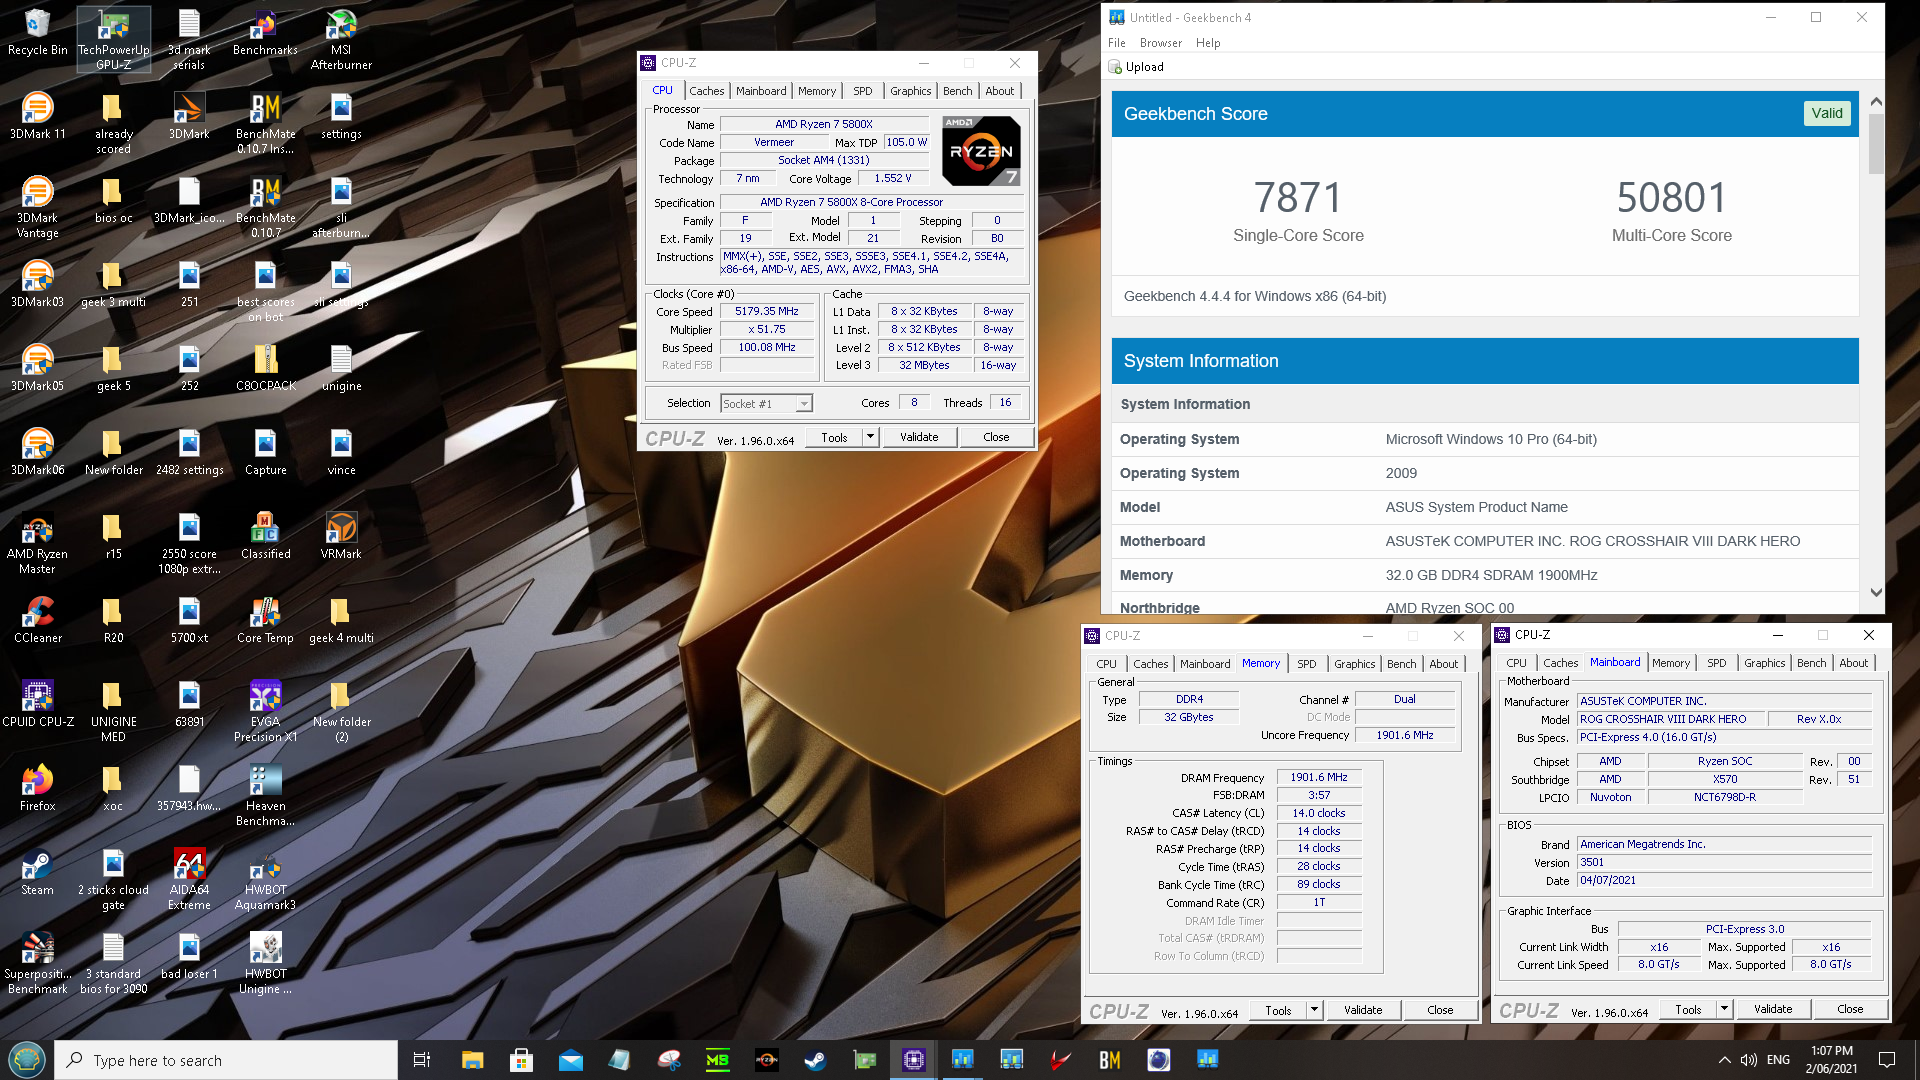Click Close in the Mainboard window
Image resolution: width=1920 pixels, height=1080 pixels.
coord(1850,1009)
